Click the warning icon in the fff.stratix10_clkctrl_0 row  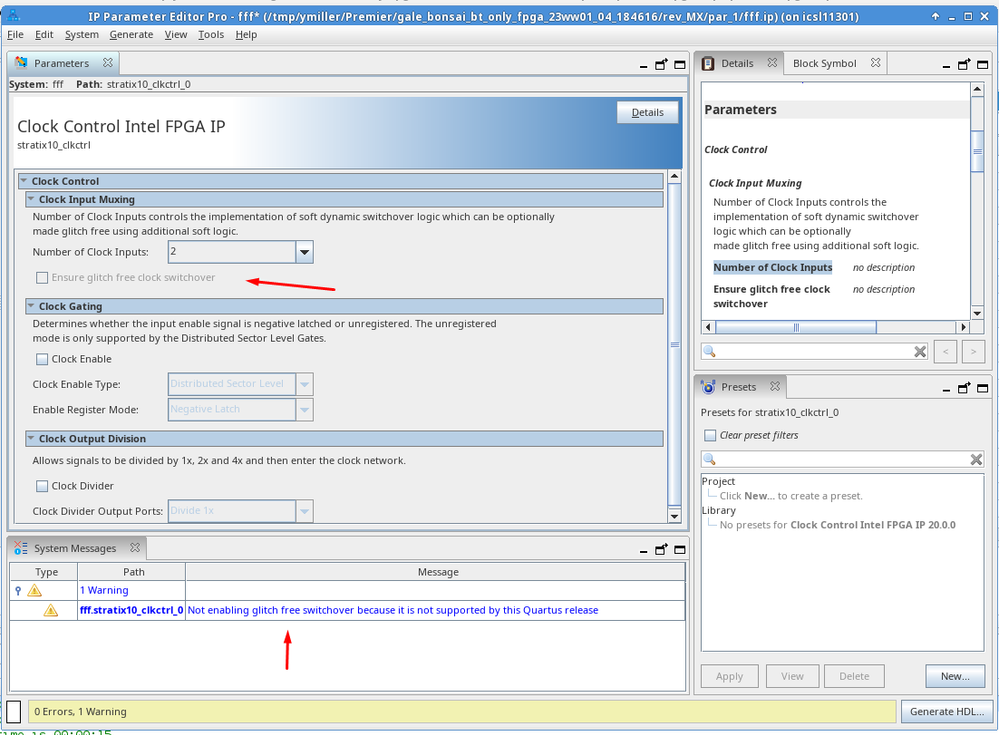50,610
